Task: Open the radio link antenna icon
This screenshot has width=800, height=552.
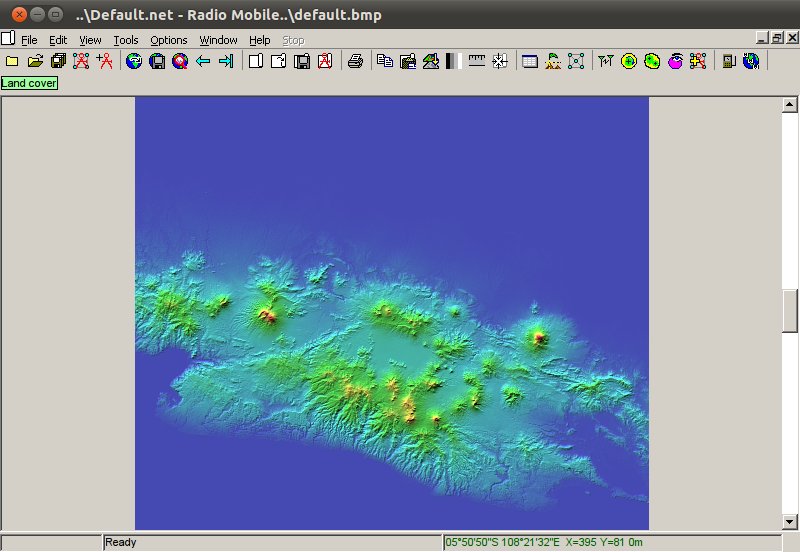Action: pyautogui.click(x=605, y=62)
